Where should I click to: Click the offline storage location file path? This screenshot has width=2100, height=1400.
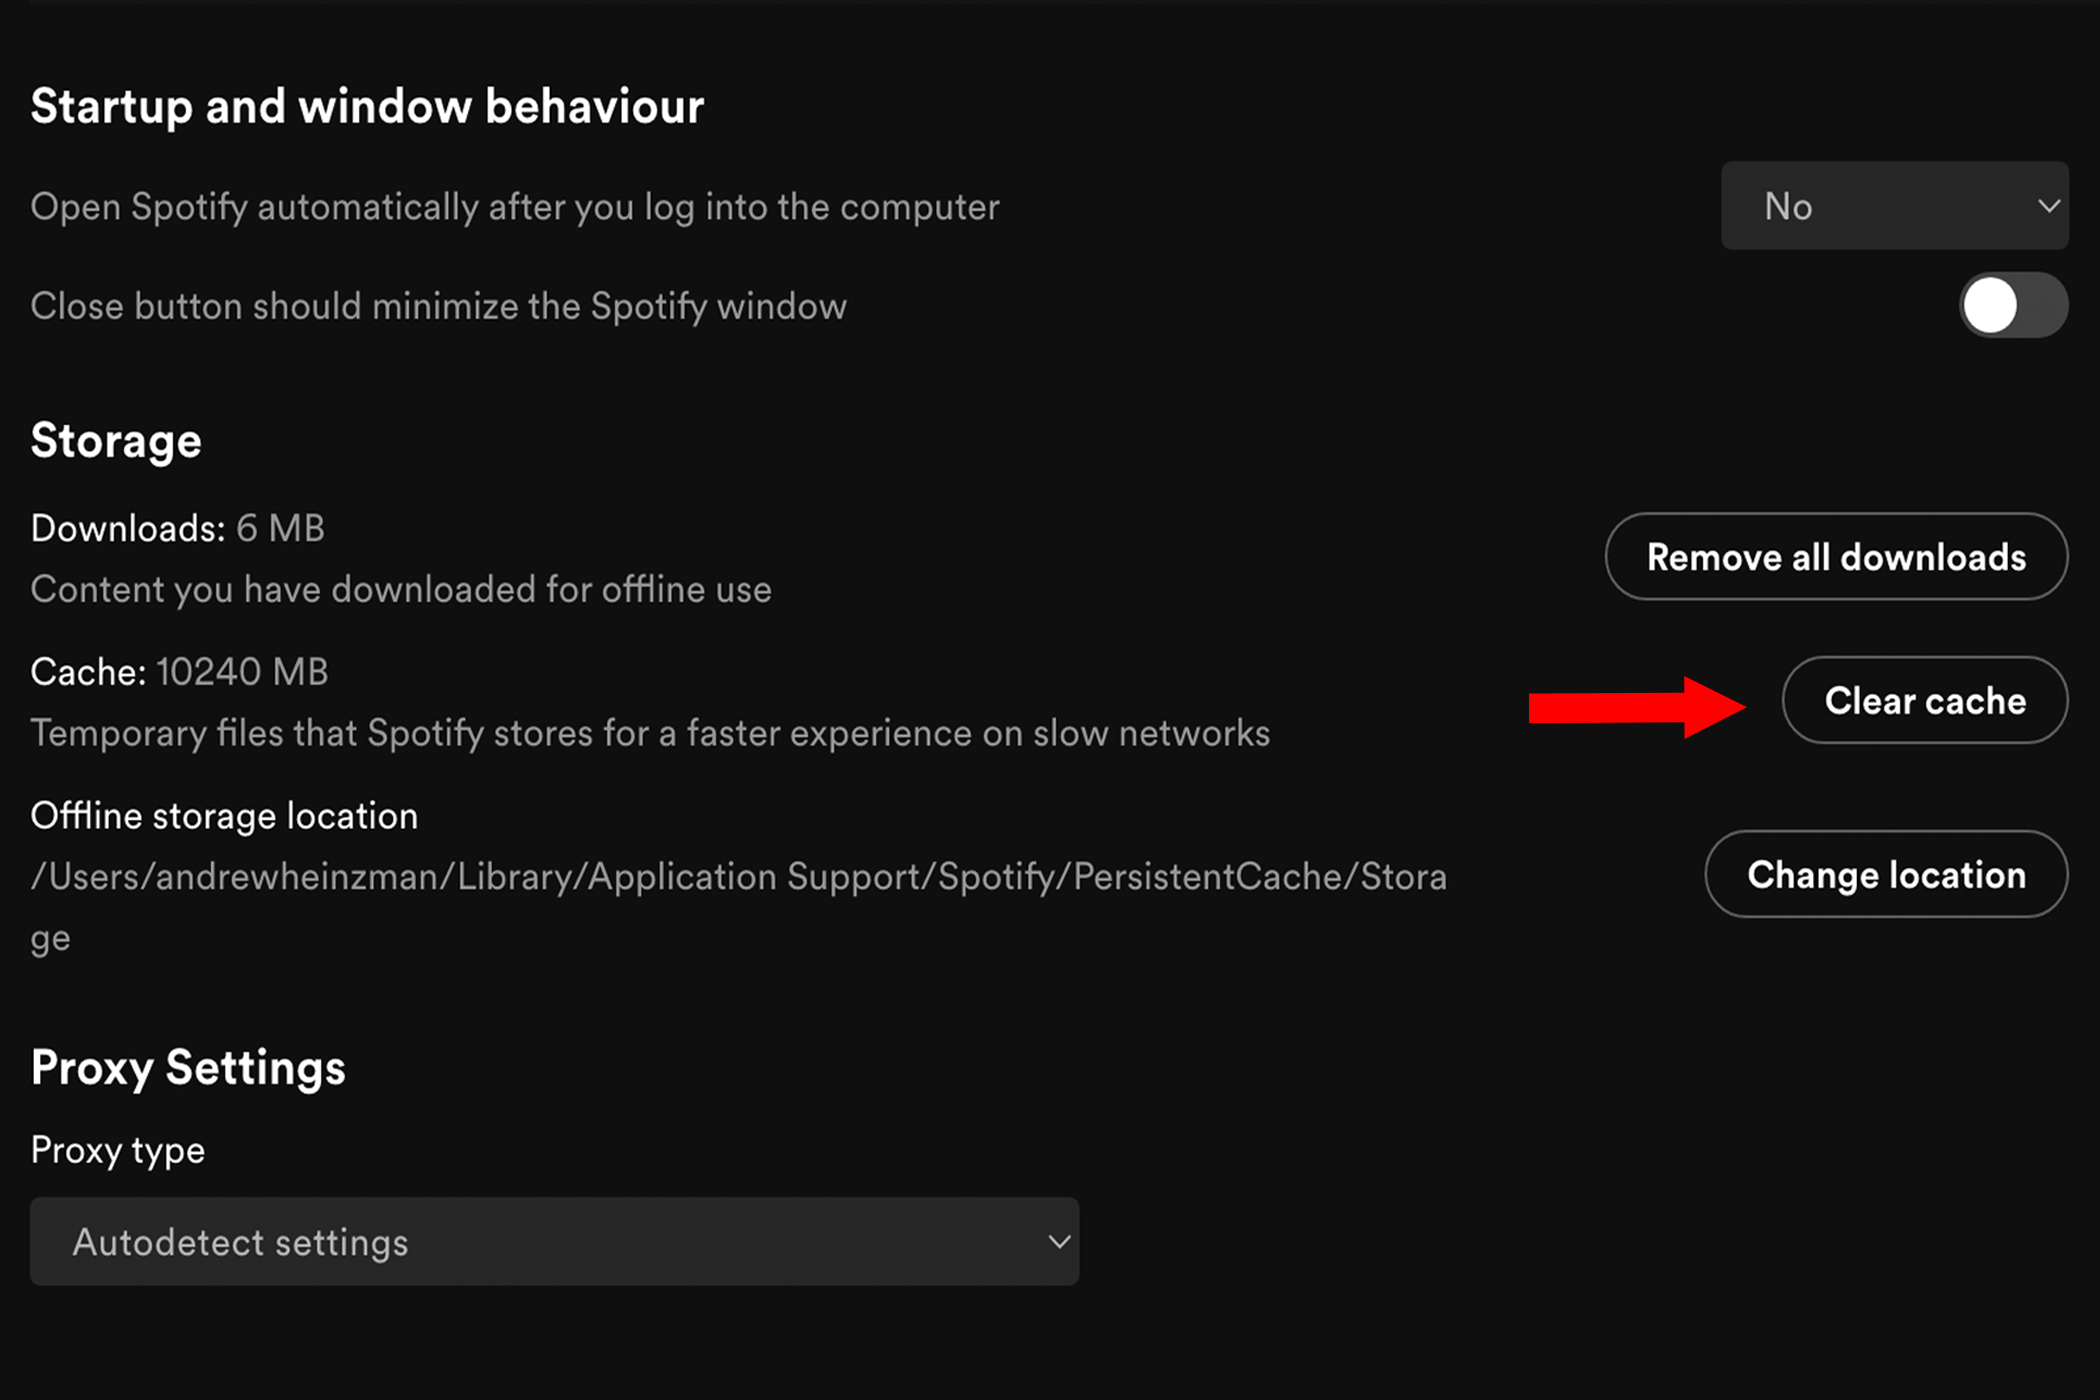pos(738,876)
